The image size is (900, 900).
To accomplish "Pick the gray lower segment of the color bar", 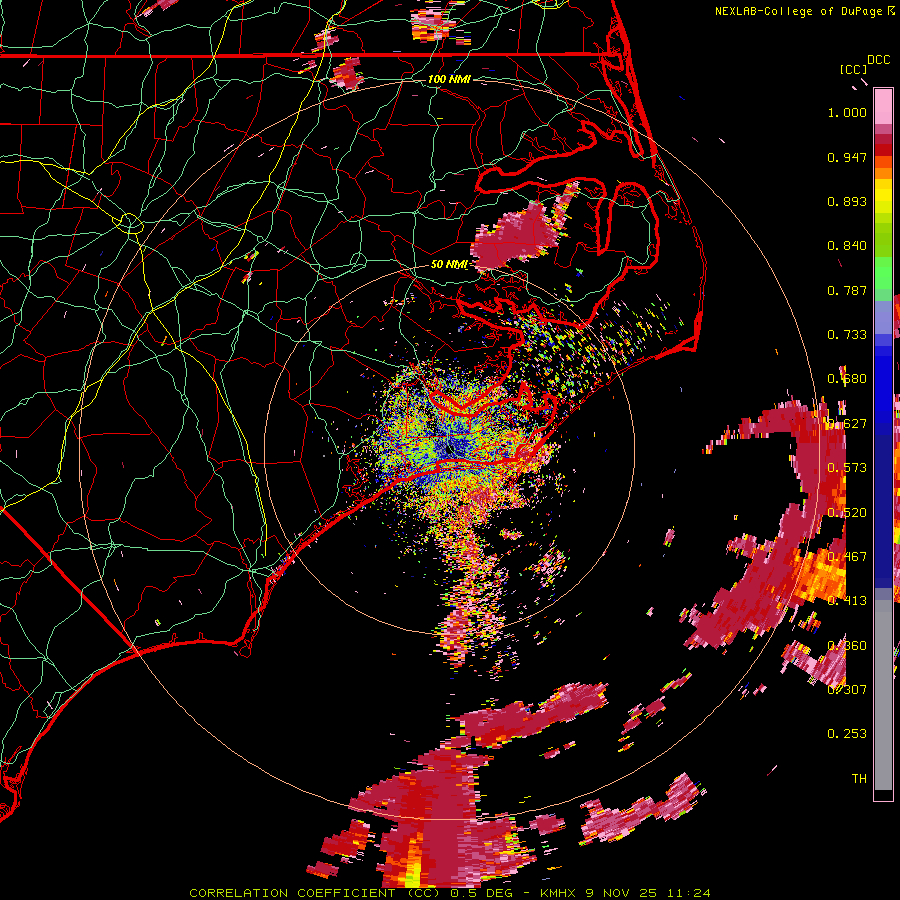I will click(x=883, y=695).
